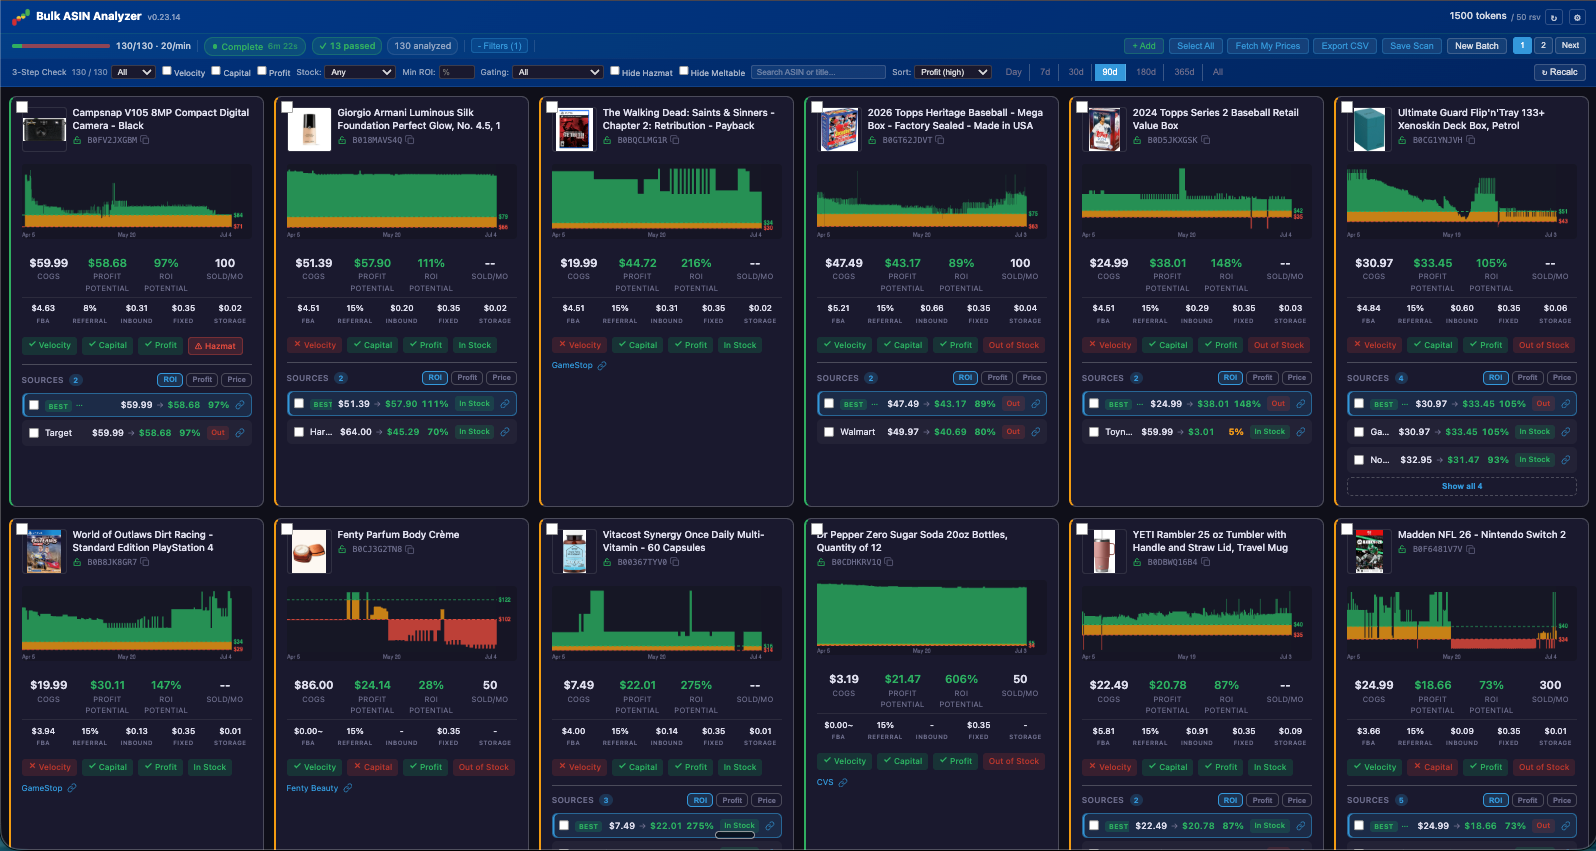Open link icon for Har... $64.00 source
1596x851 pixels.
click(x=505, y=432)
